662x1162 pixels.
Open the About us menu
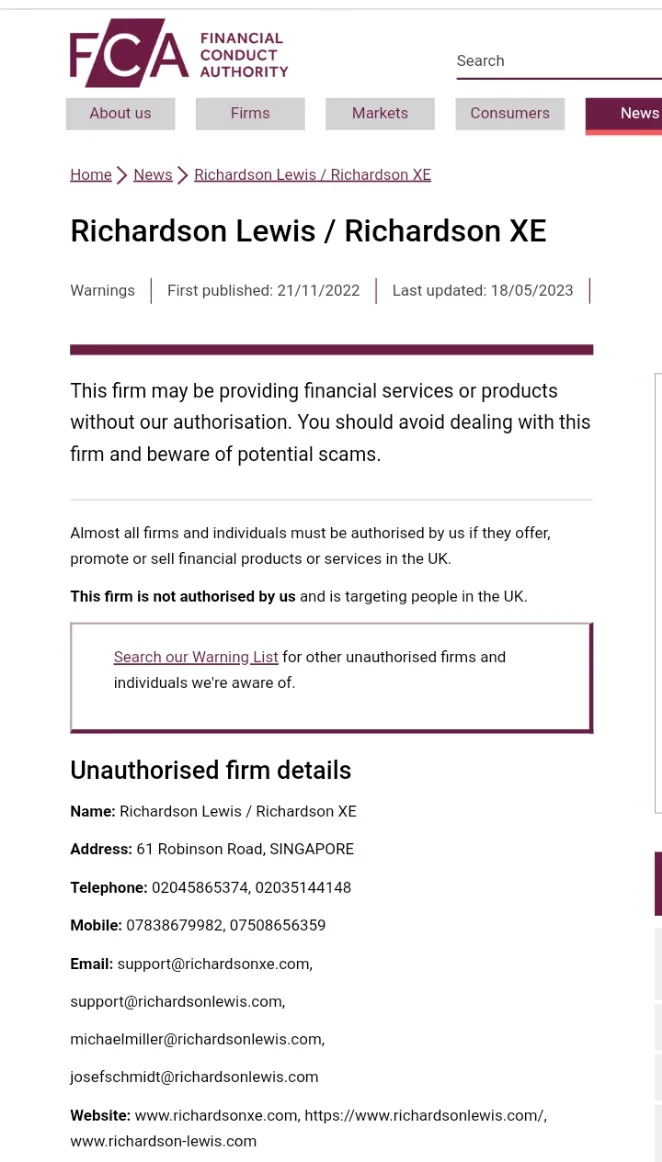(120, 113)
